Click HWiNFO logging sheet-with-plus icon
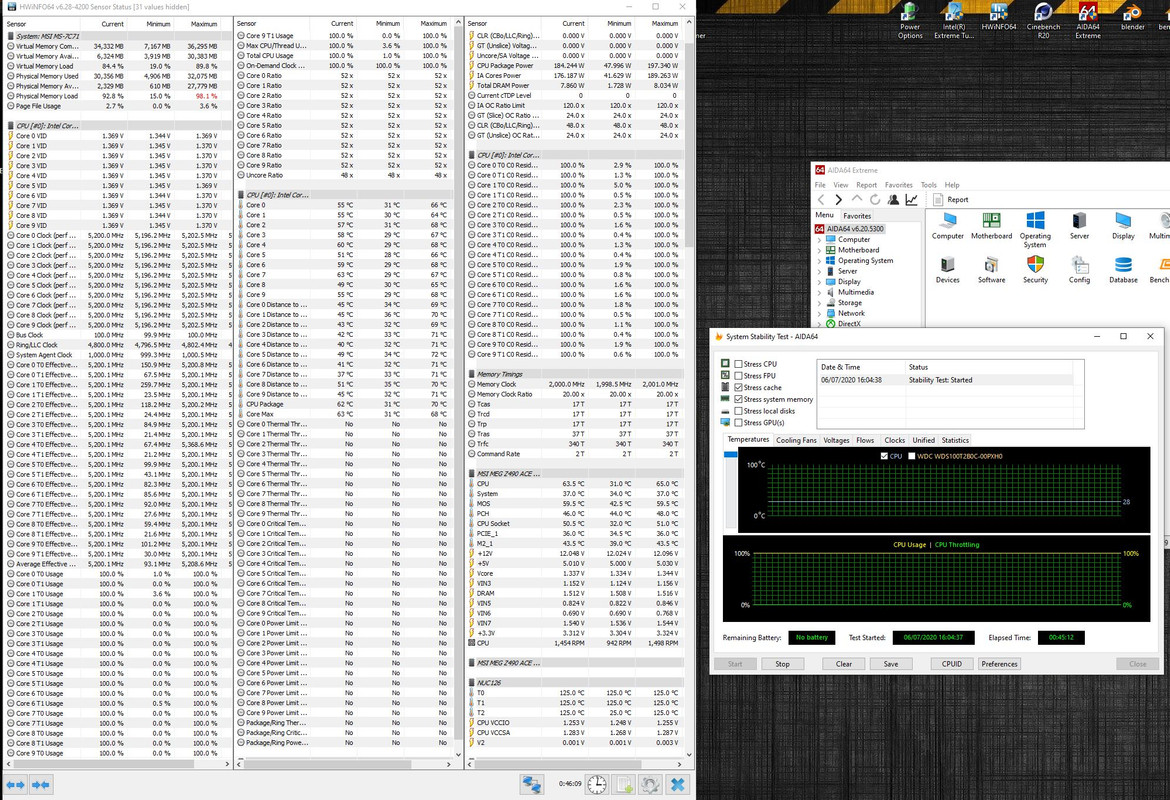Viewport: 1170px width, 800px height. pyautogui.click(x=624, y=784)
